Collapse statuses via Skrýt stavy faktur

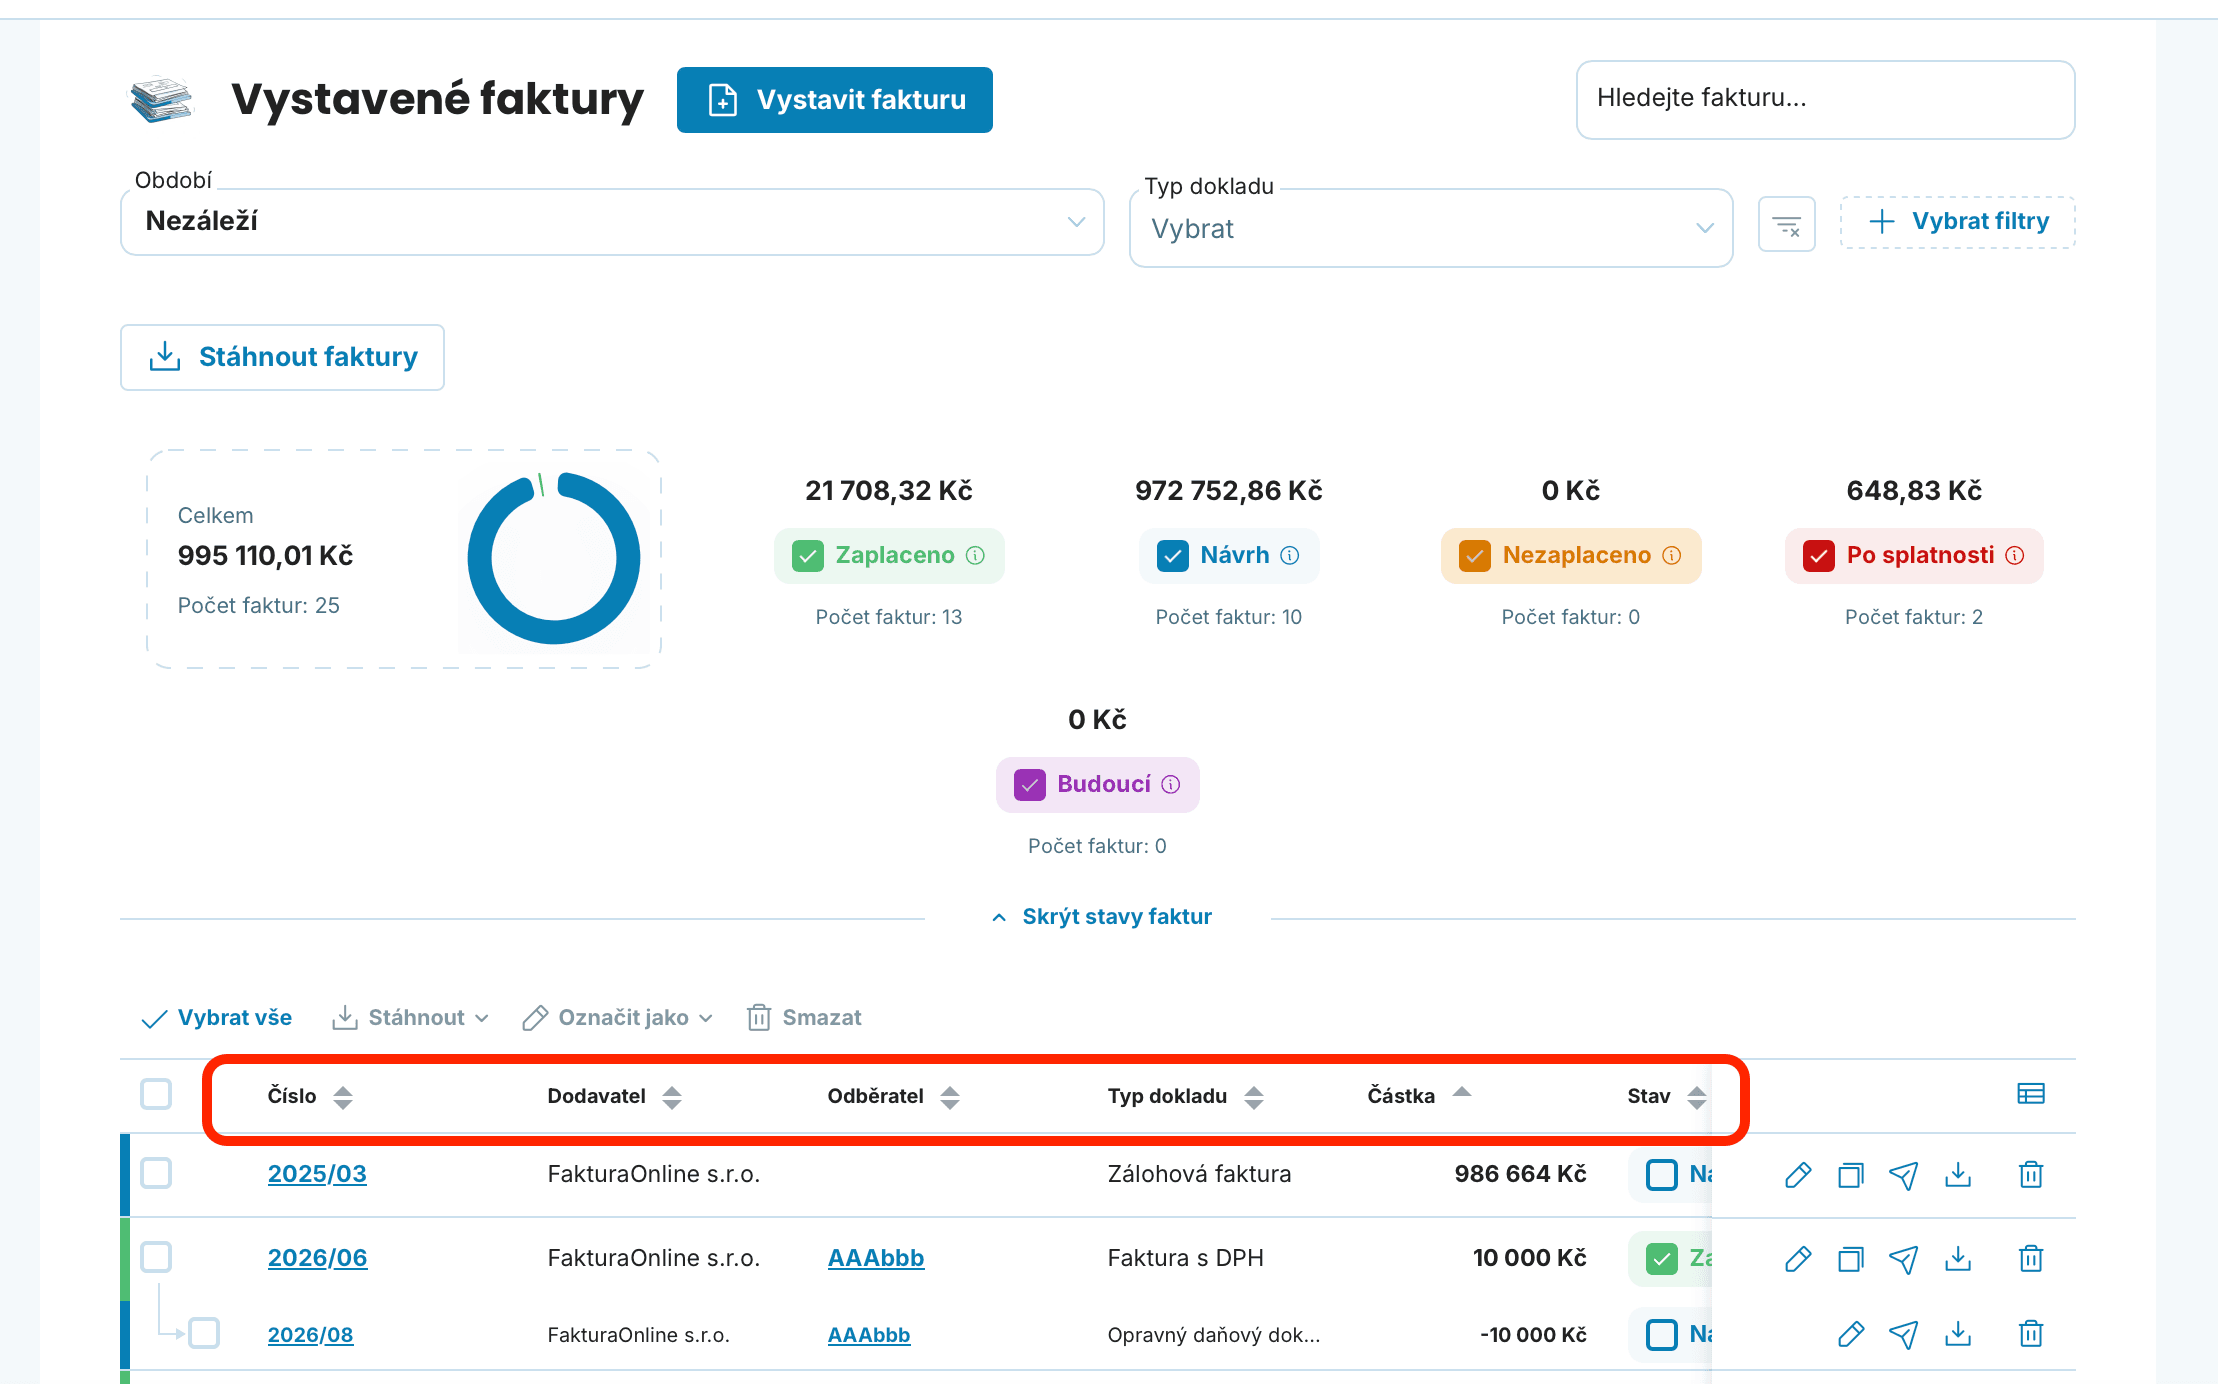(1101, 917)
